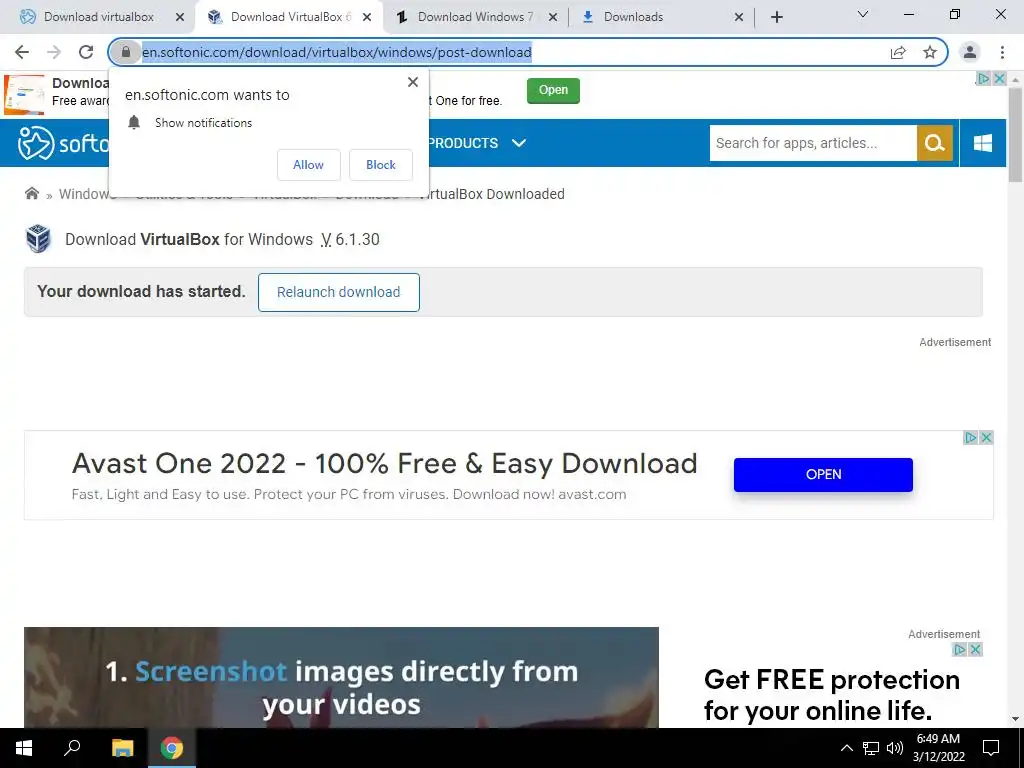
Task: Click the VirtualBox cube app icon
Action: click(39, 239)
